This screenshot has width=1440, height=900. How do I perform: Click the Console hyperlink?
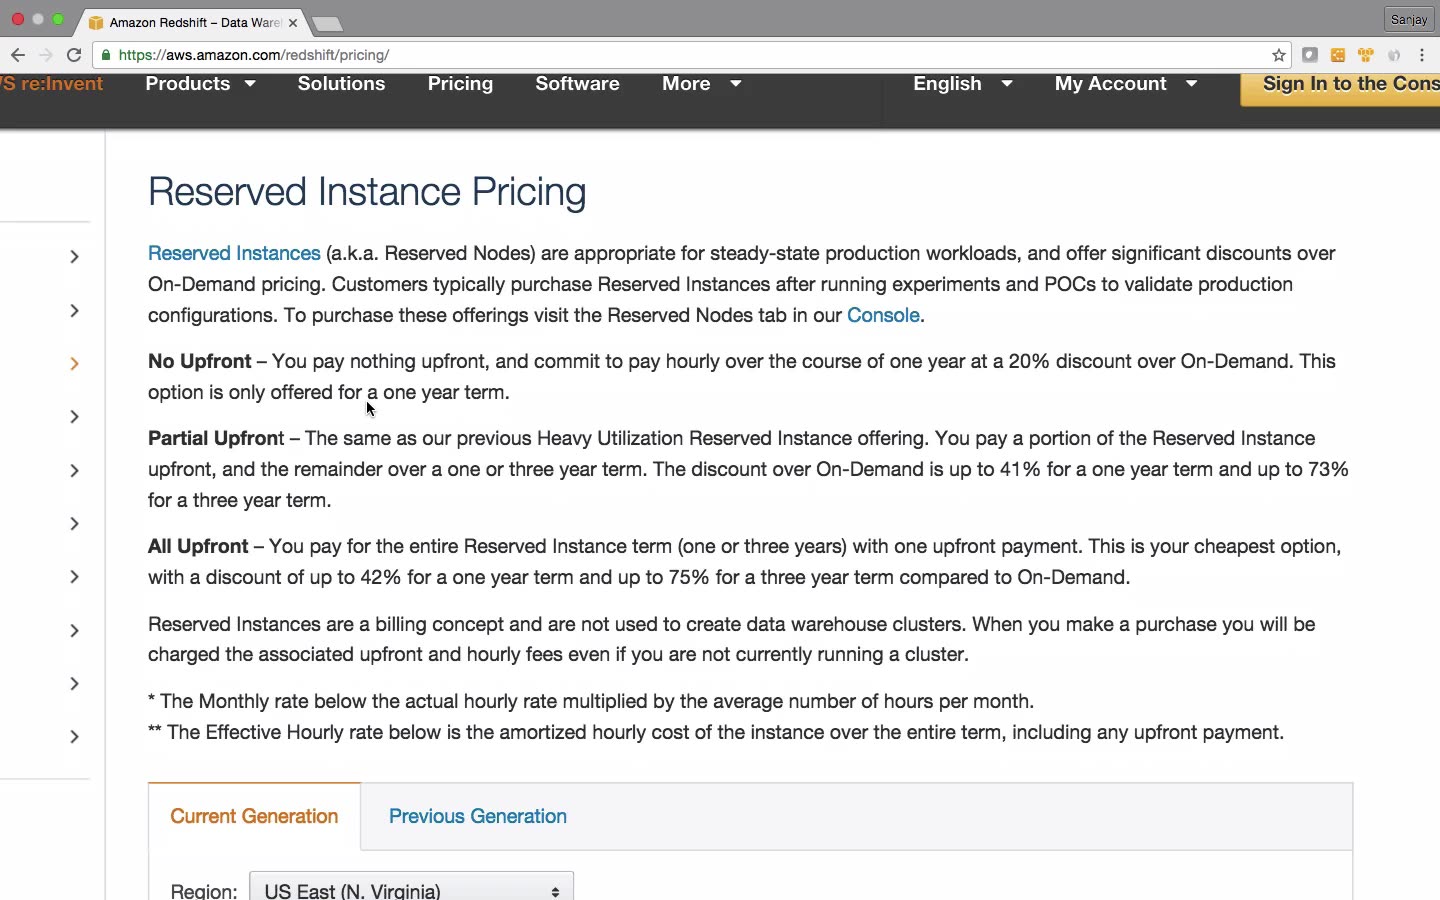pos(883,315)
